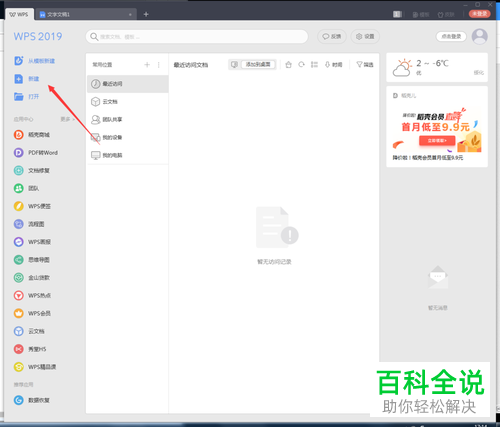Click the trash icon in recent documents toolbar
The image size is (500, 427).
pos(289,64)
